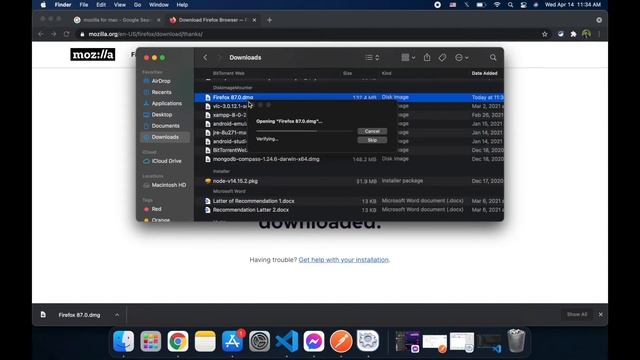Open Finder from the Dock
Screen dimensions: 640x360
pyautogui.click(x=123, y=341)
